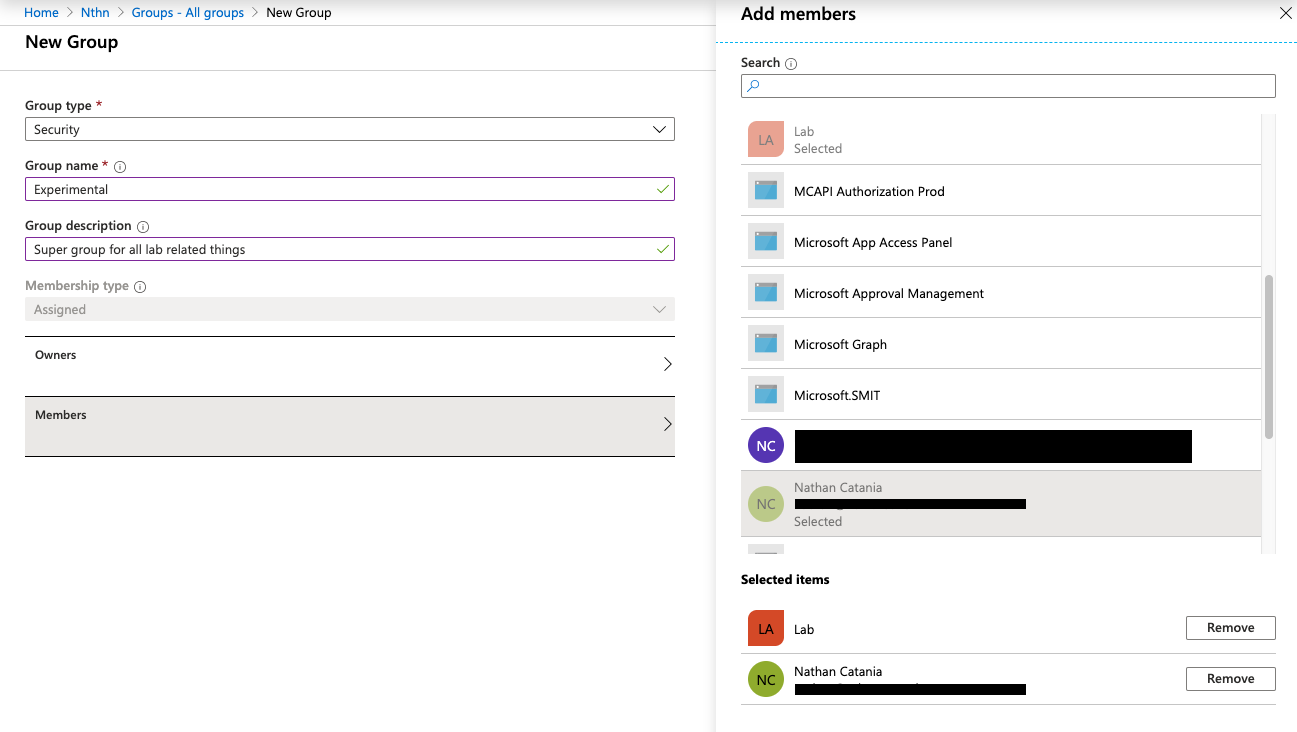Click the info icon next to Search
Screen dimensions: 1297x732
point(791,63)
